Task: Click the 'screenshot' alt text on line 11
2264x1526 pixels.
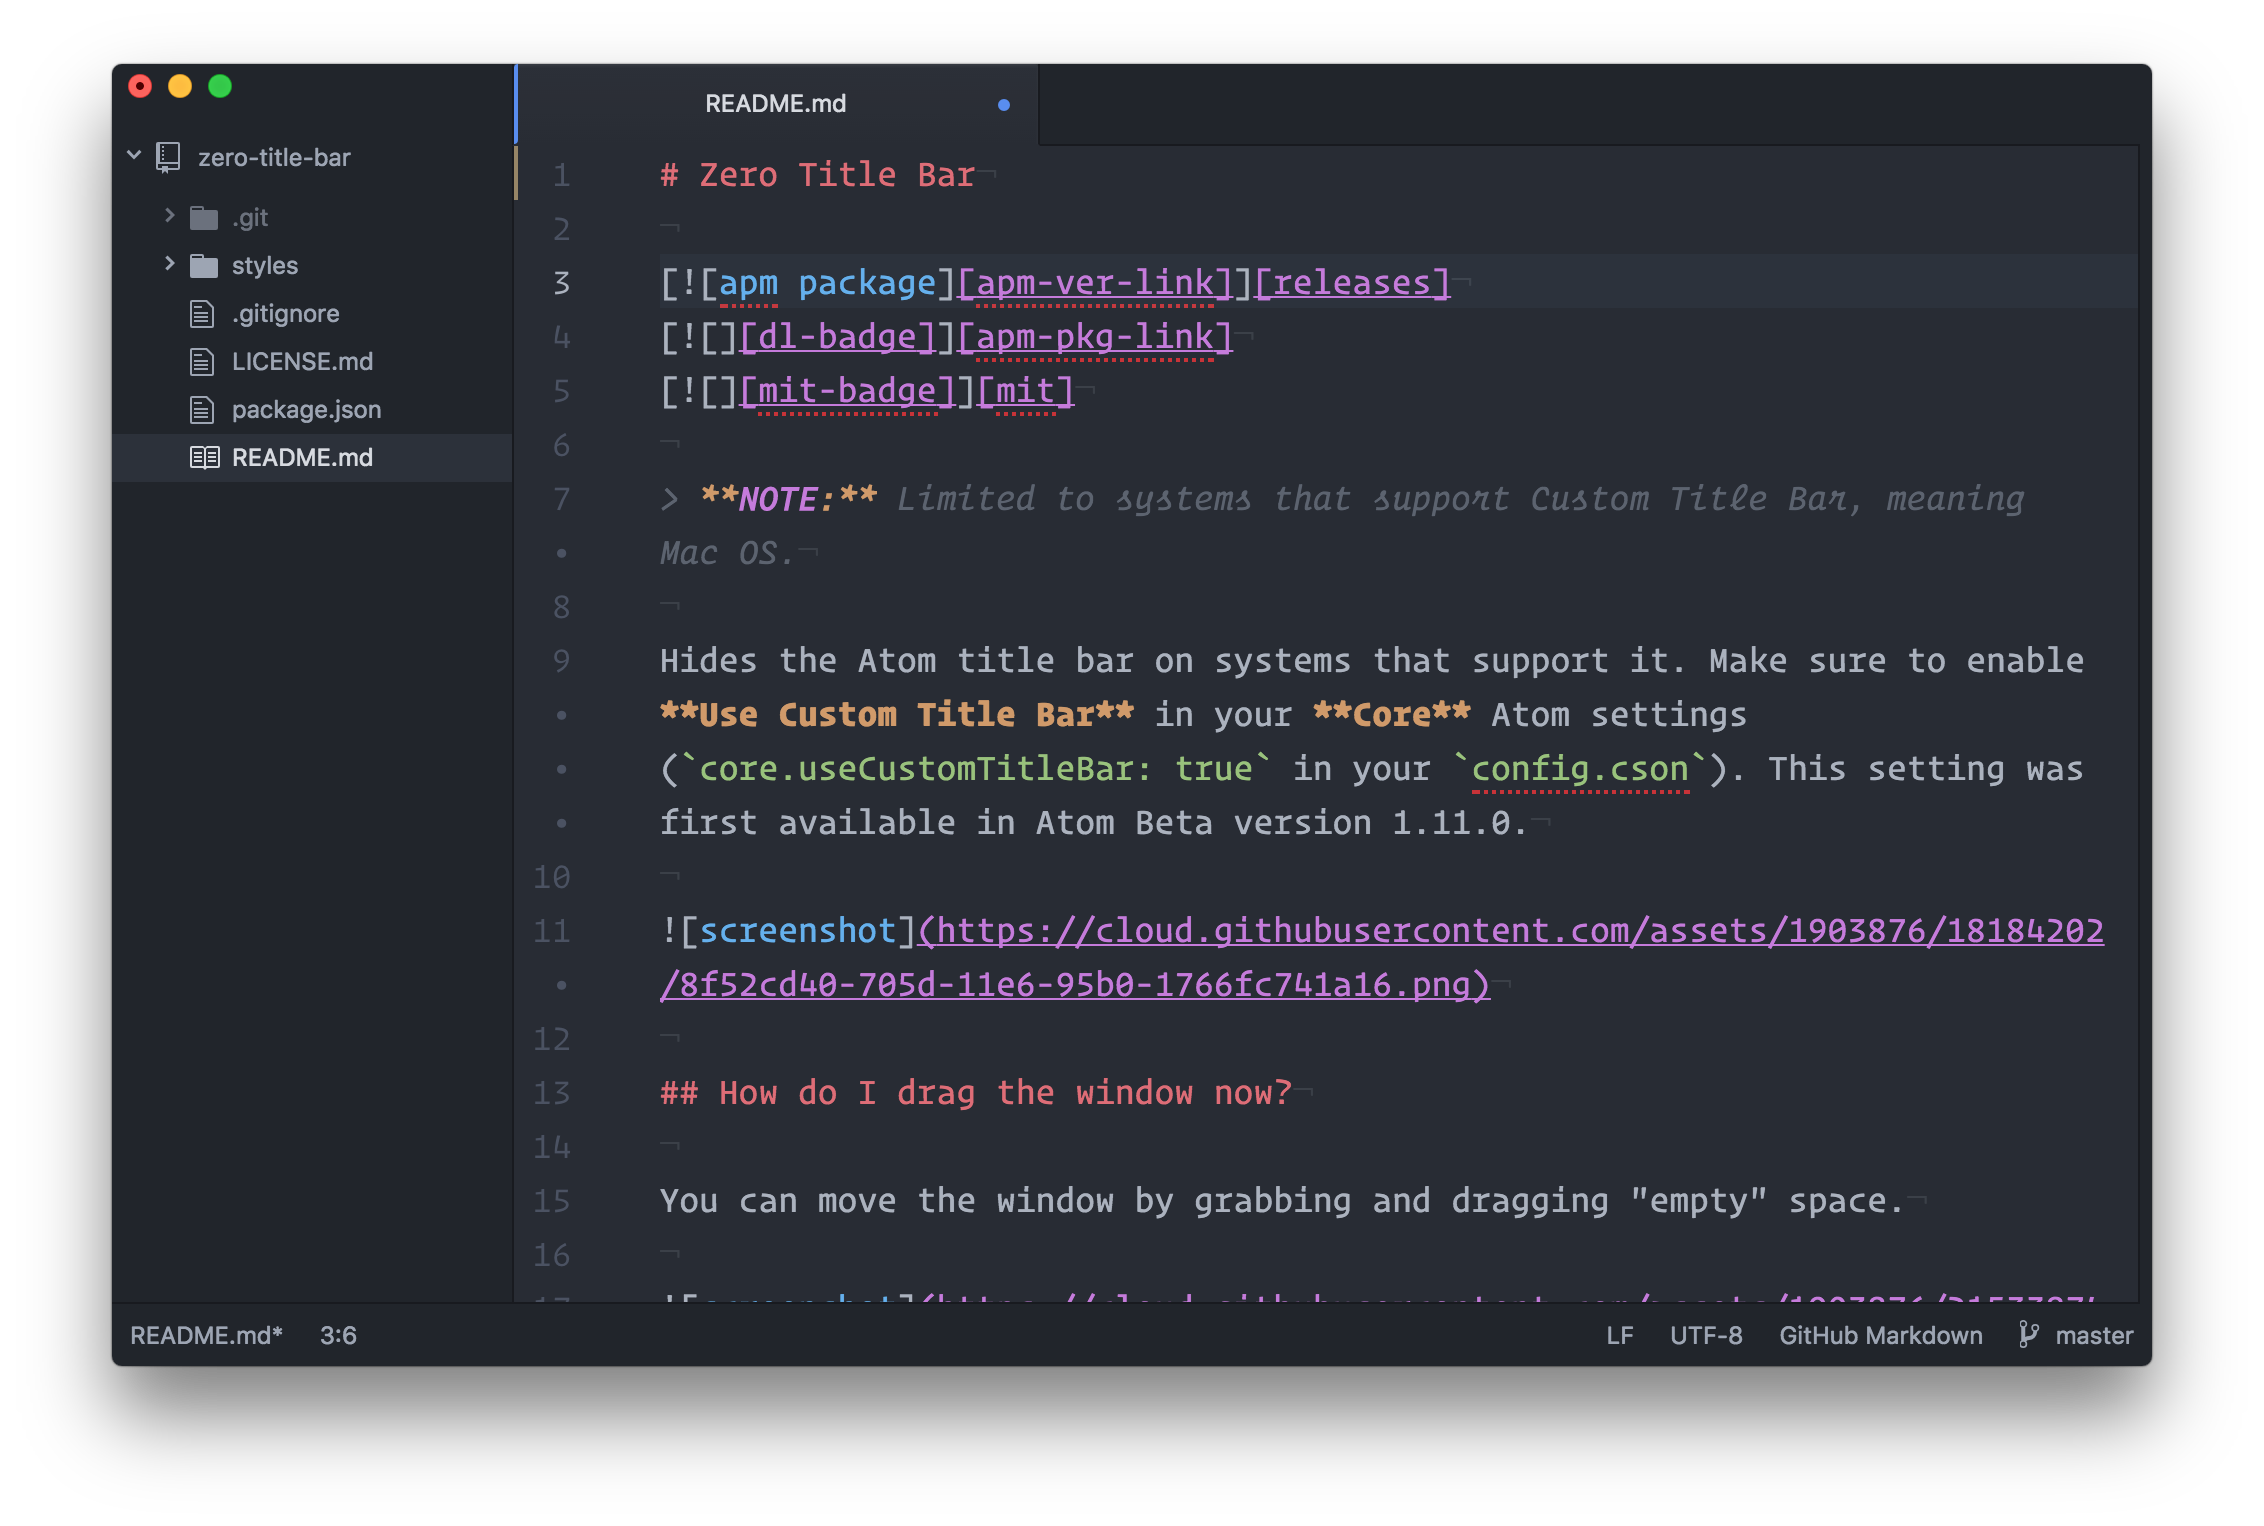Action: coord(798,931)
